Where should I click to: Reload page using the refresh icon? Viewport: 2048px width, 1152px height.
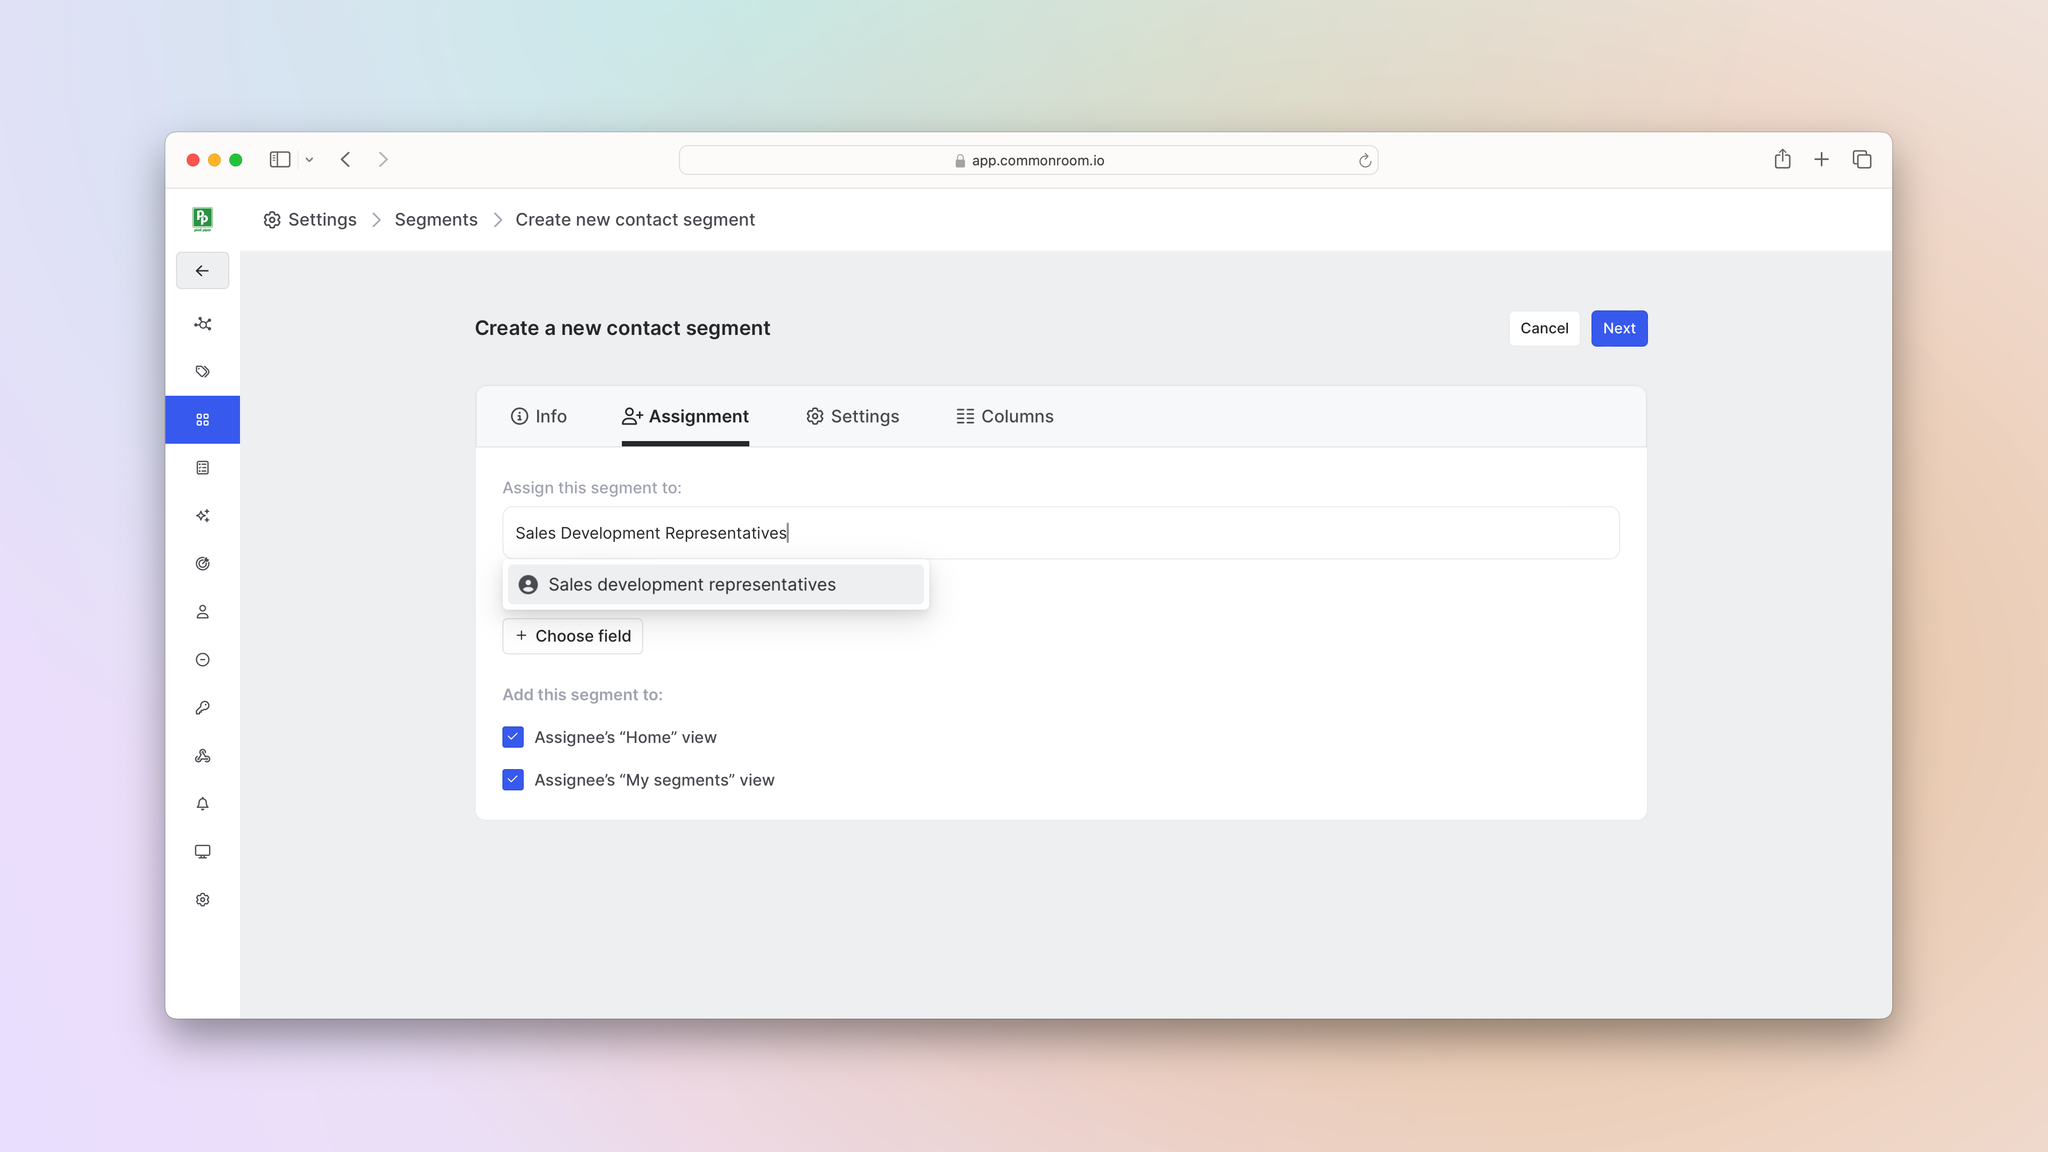[x=1364, y=161]
